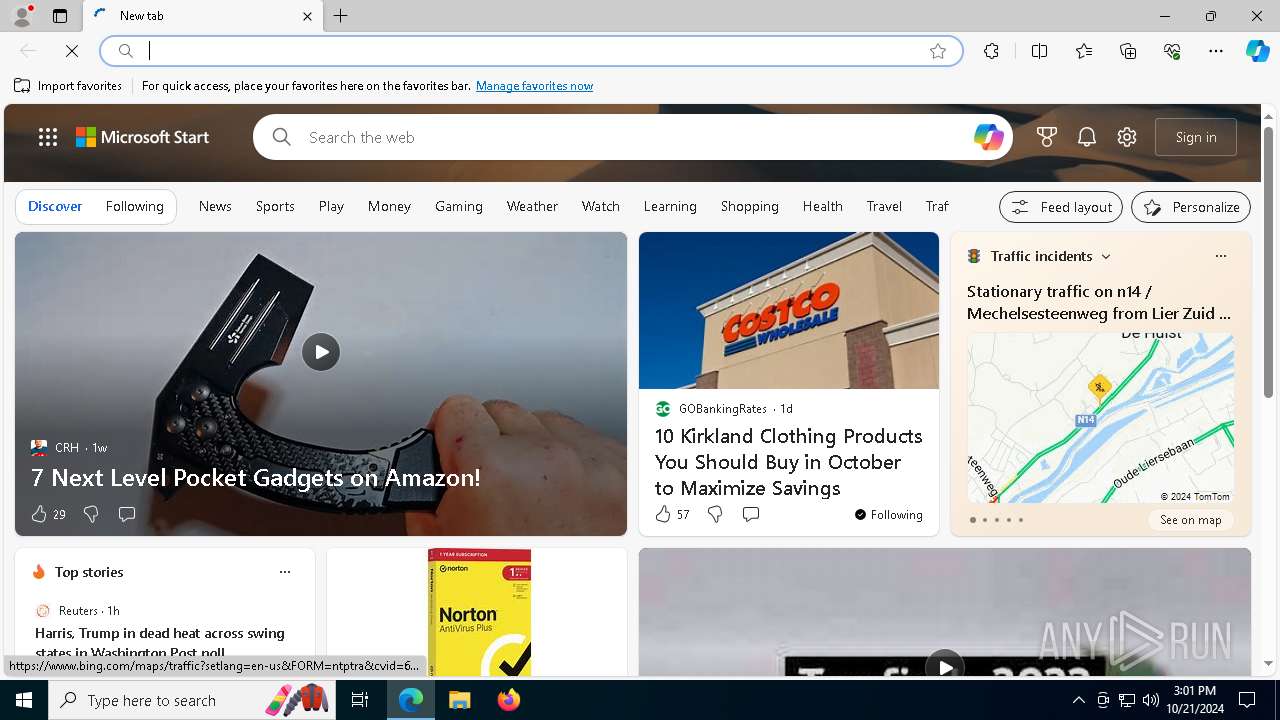Open the browser profile icon
This screenshot has height=720, width=1280.
(x=22, y=16)
